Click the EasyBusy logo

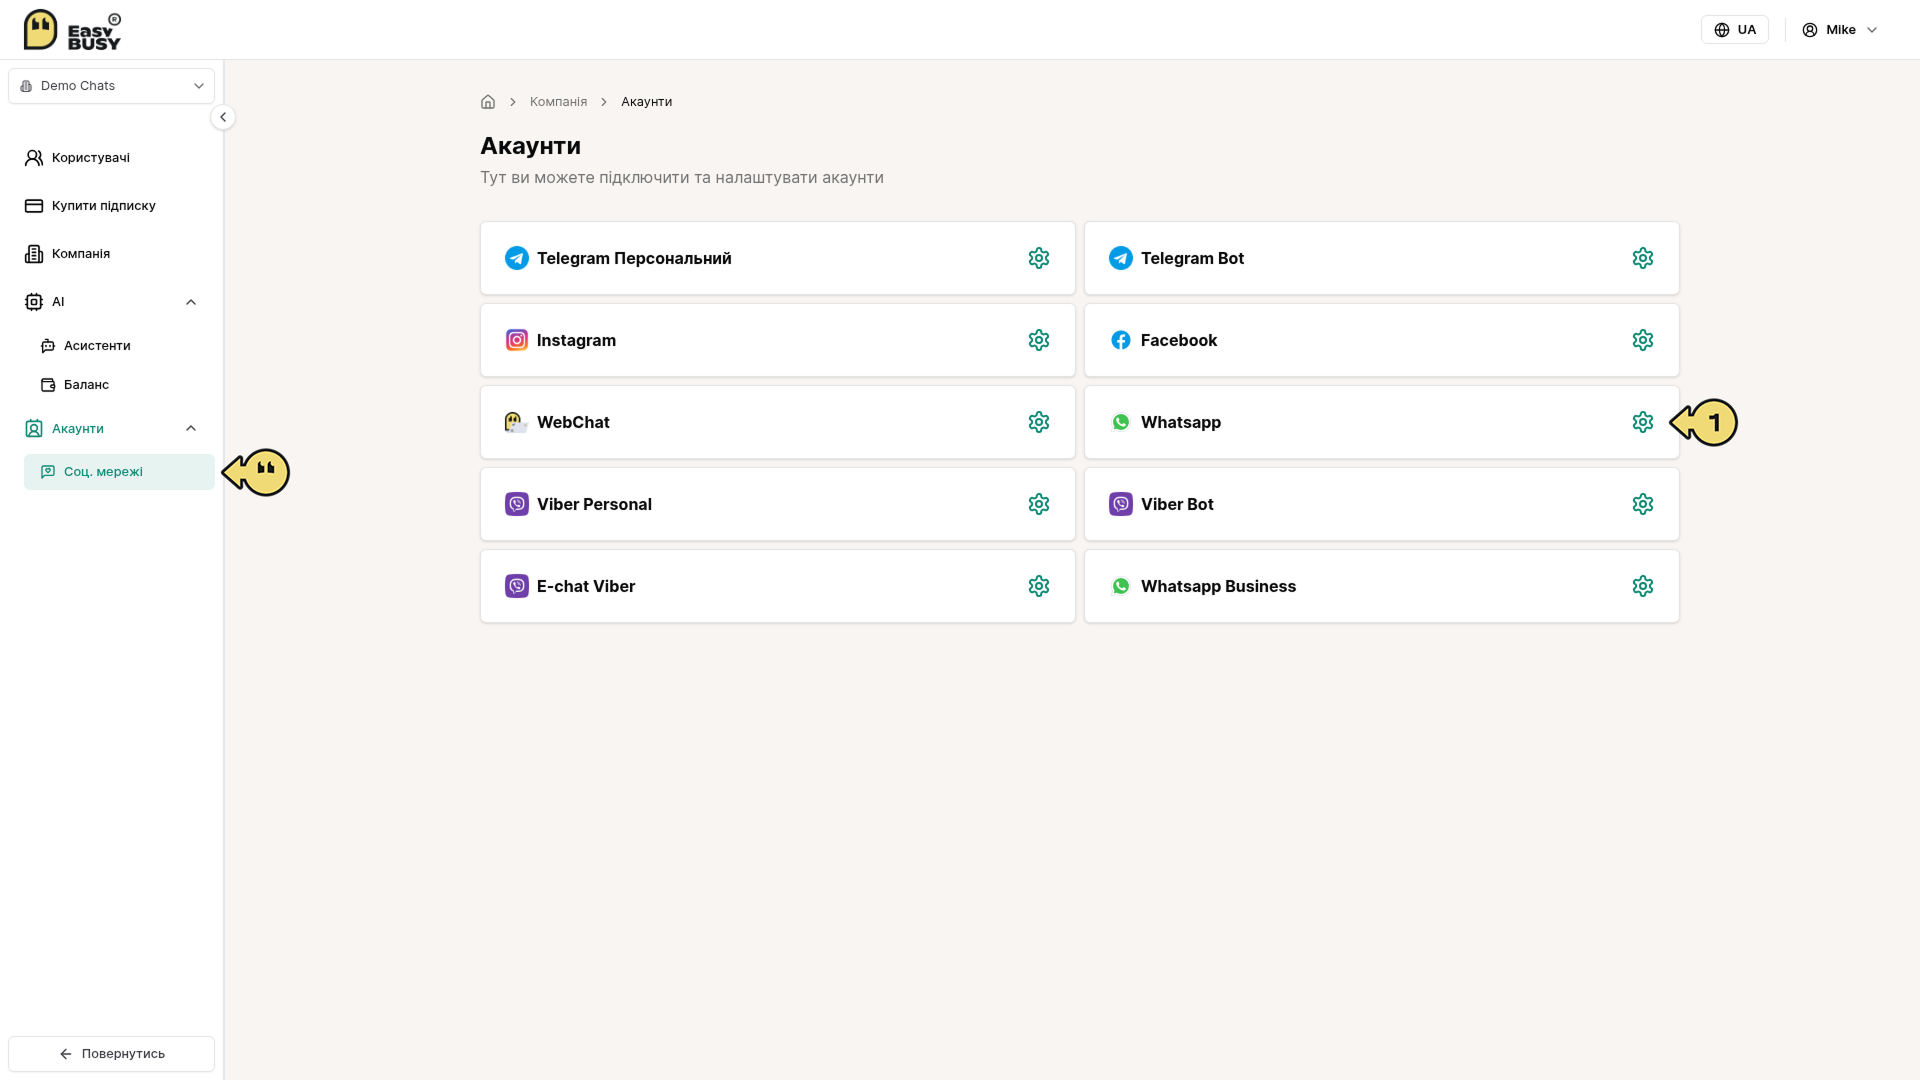pyautogui.click(x=72, y=30)
